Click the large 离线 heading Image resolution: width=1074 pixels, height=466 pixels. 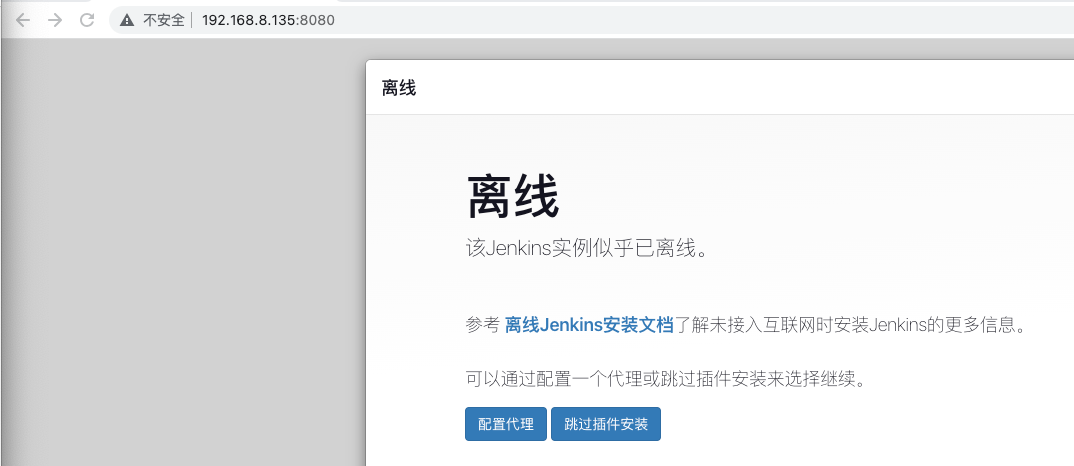(512, 197)
